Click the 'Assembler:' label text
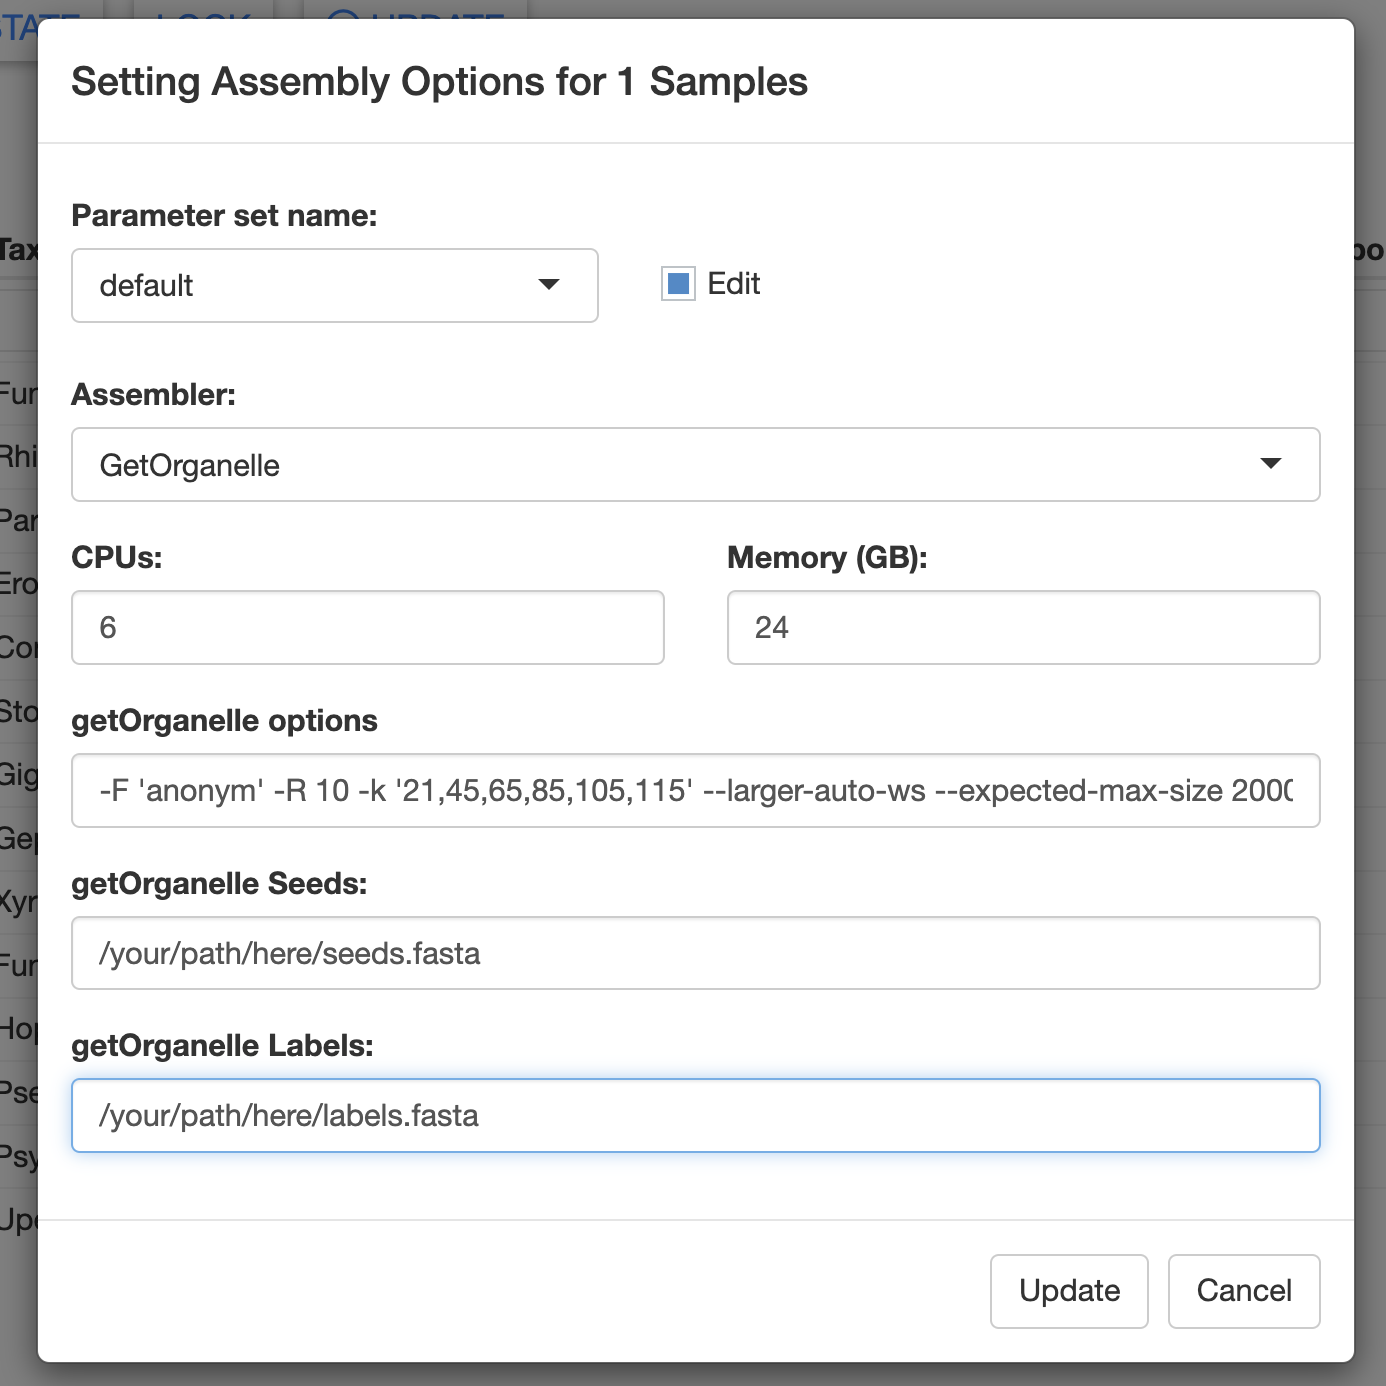The image size is (1386, 1386). [154, 395]
